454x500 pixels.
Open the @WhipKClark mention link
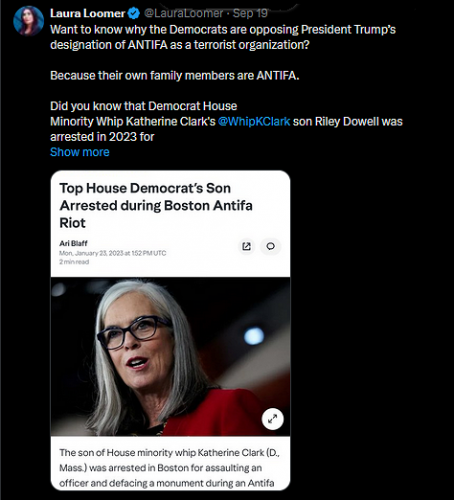[x=254, y=121]
